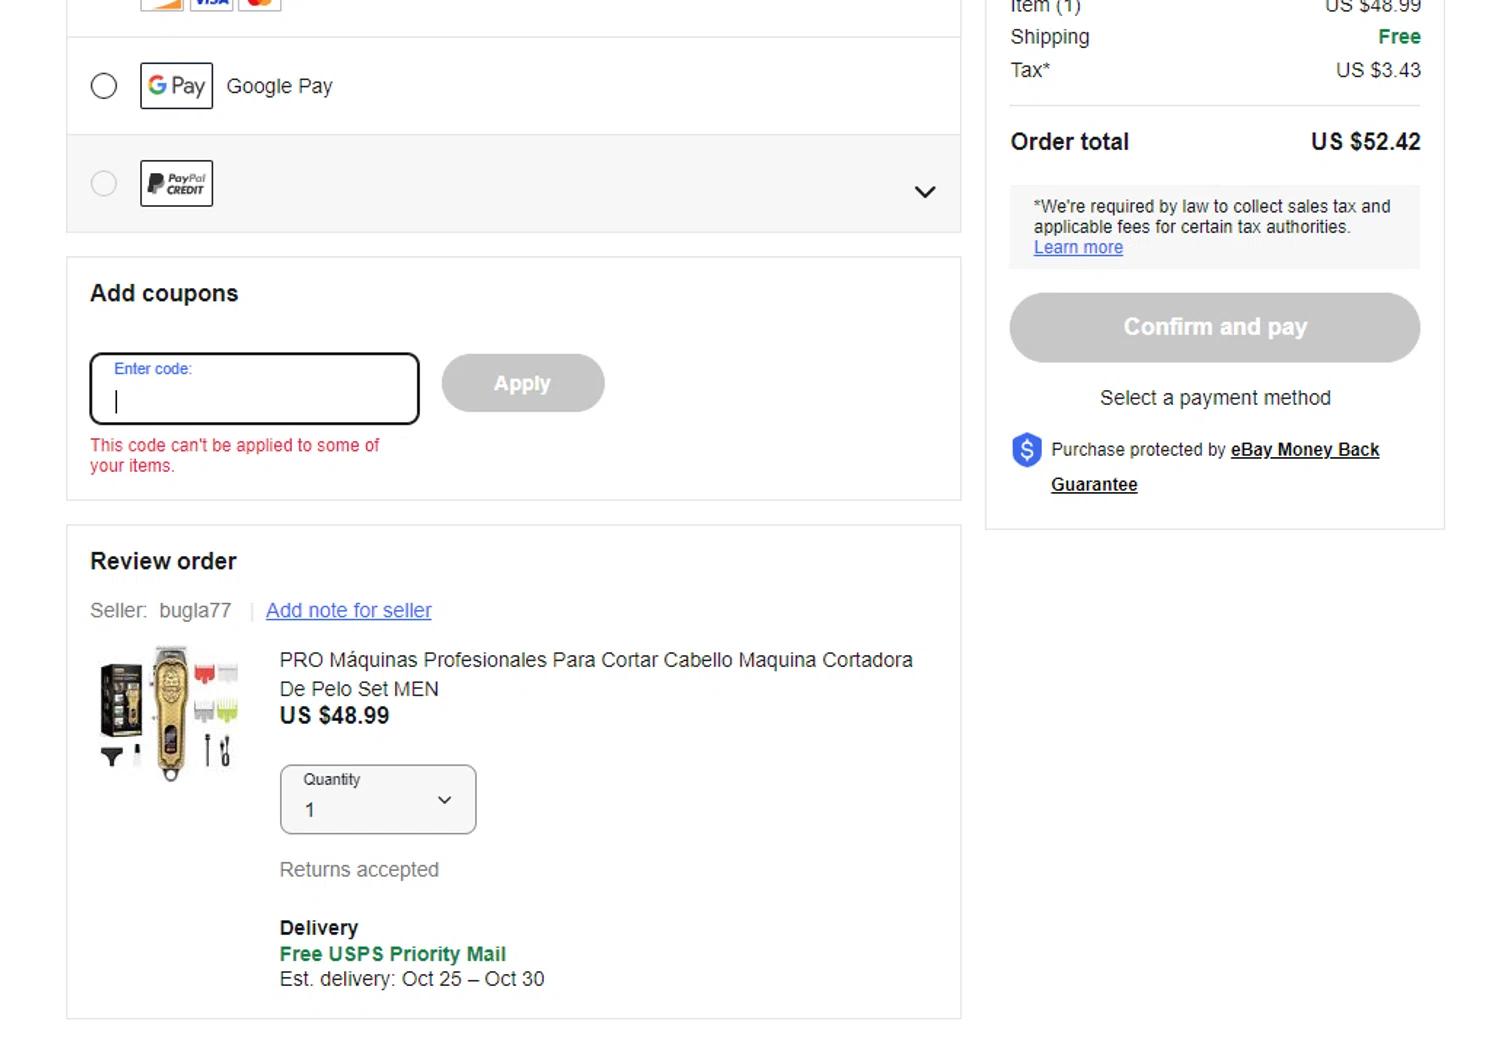Select the PayPal Credit radio button
The image size is (1500, 1051).
(104, 184)
